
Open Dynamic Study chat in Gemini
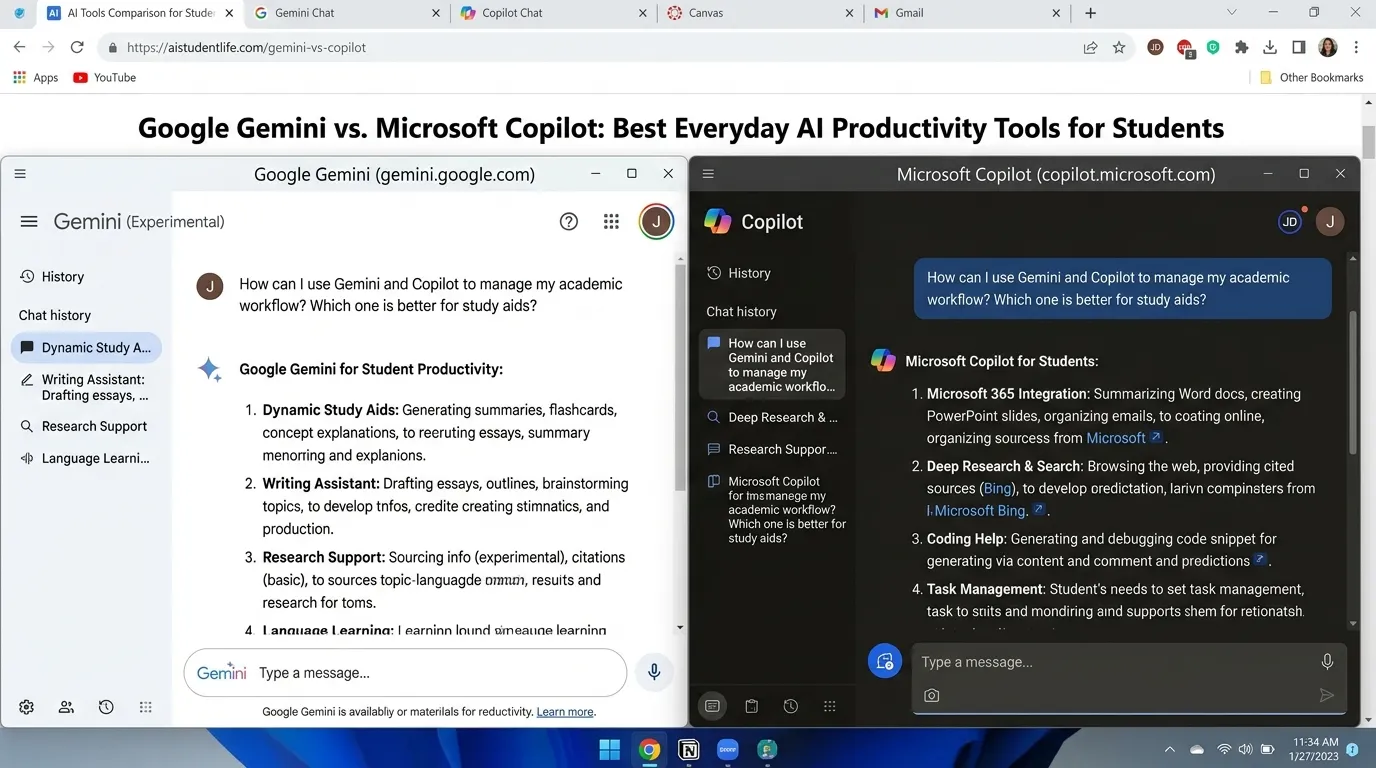click(86, 347)
